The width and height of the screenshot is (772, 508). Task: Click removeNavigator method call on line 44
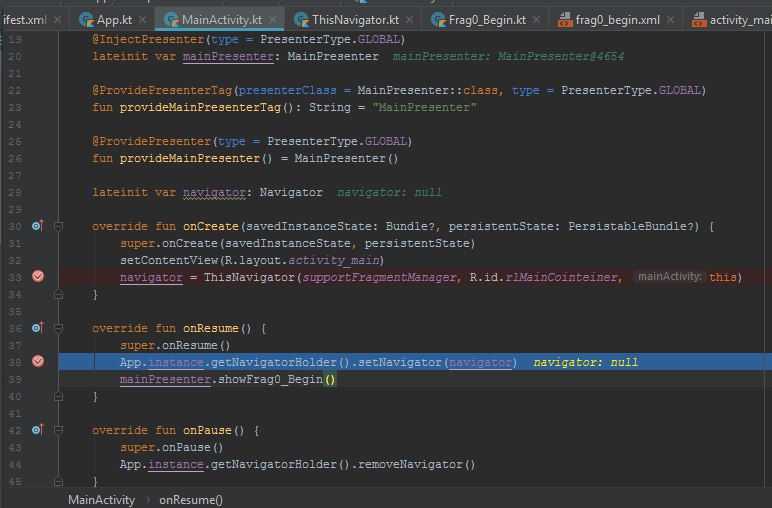tap(410, 465)
